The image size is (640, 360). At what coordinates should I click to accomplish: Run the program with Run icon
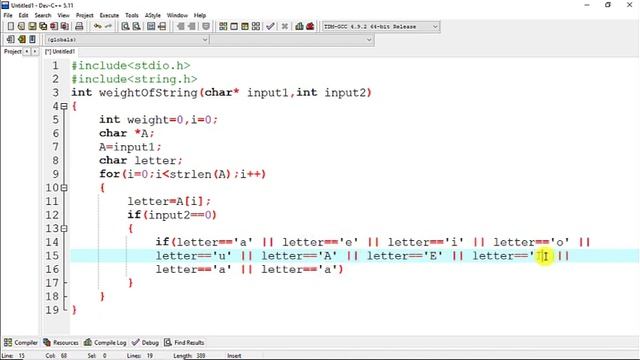(234, 27)
